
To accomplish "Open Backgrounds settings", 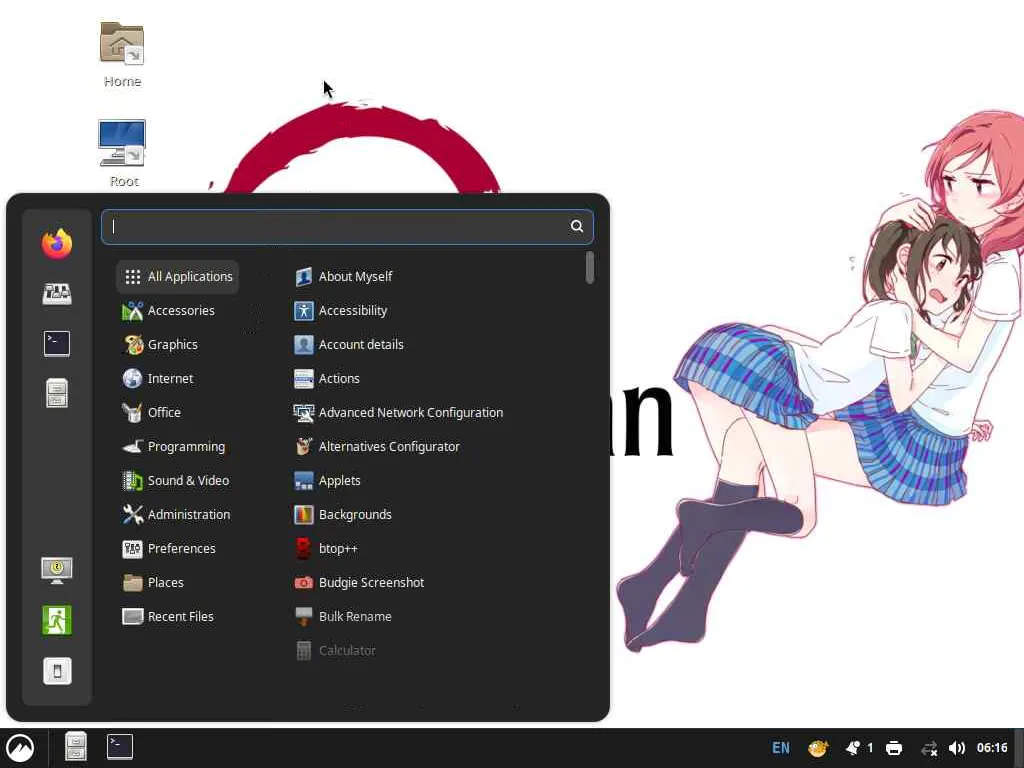I will click(344, 514).
